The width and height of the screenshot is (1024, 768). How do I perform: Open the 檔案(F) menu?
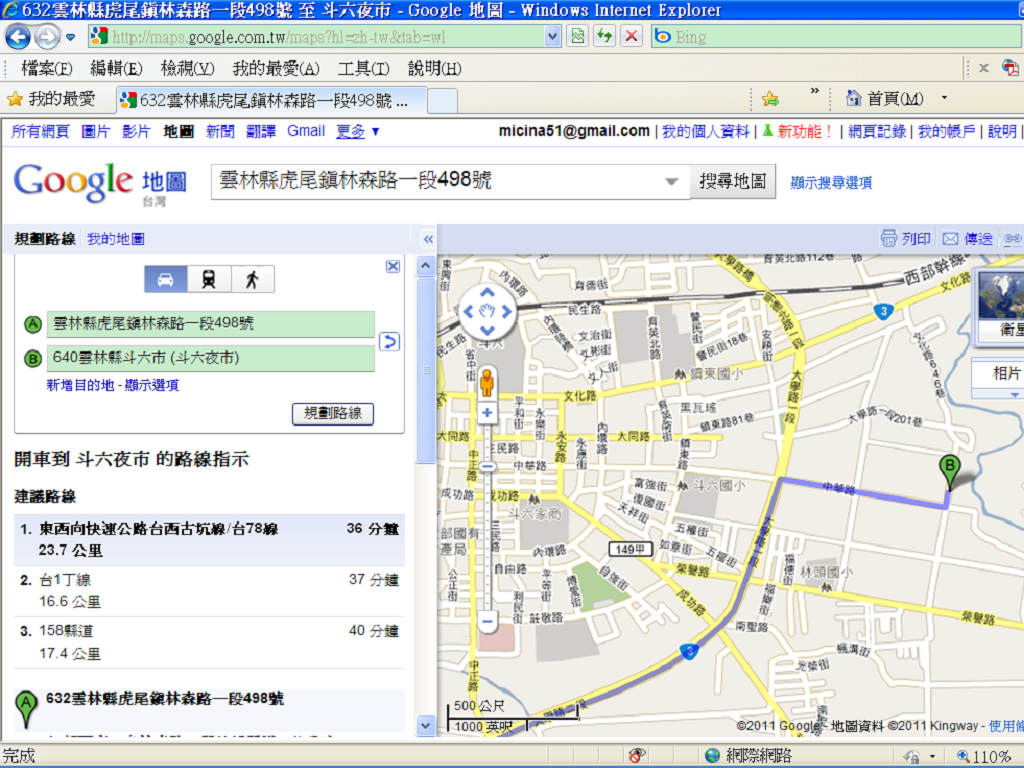[47, 68]
